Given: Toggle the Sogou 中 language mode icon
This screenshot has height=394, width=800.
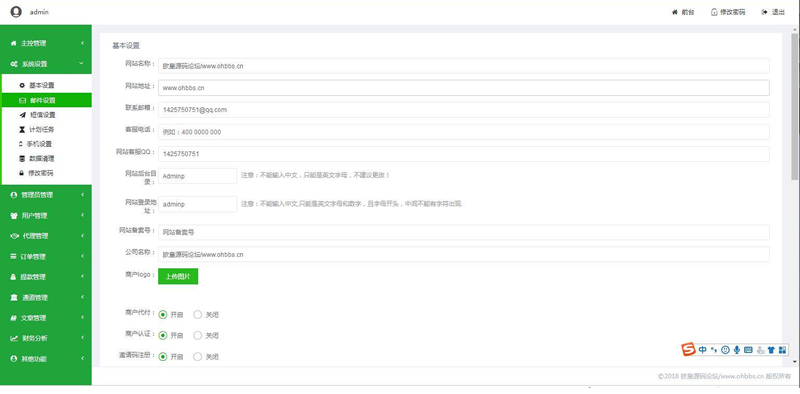Looking at the screenshot, I should (703, 350).
